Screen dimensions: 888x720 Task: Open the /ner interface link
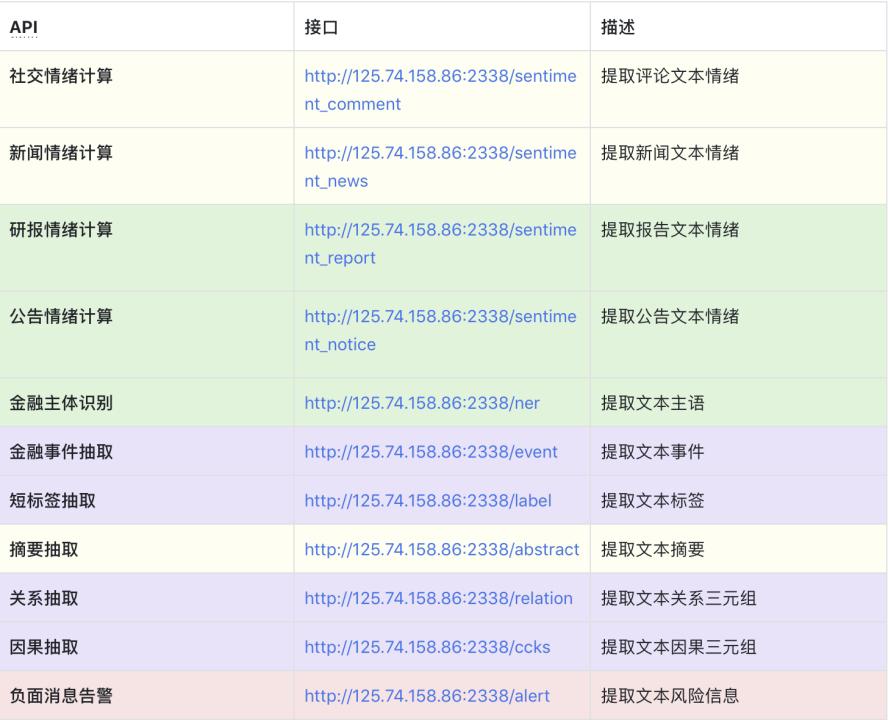tap(422, 403)
